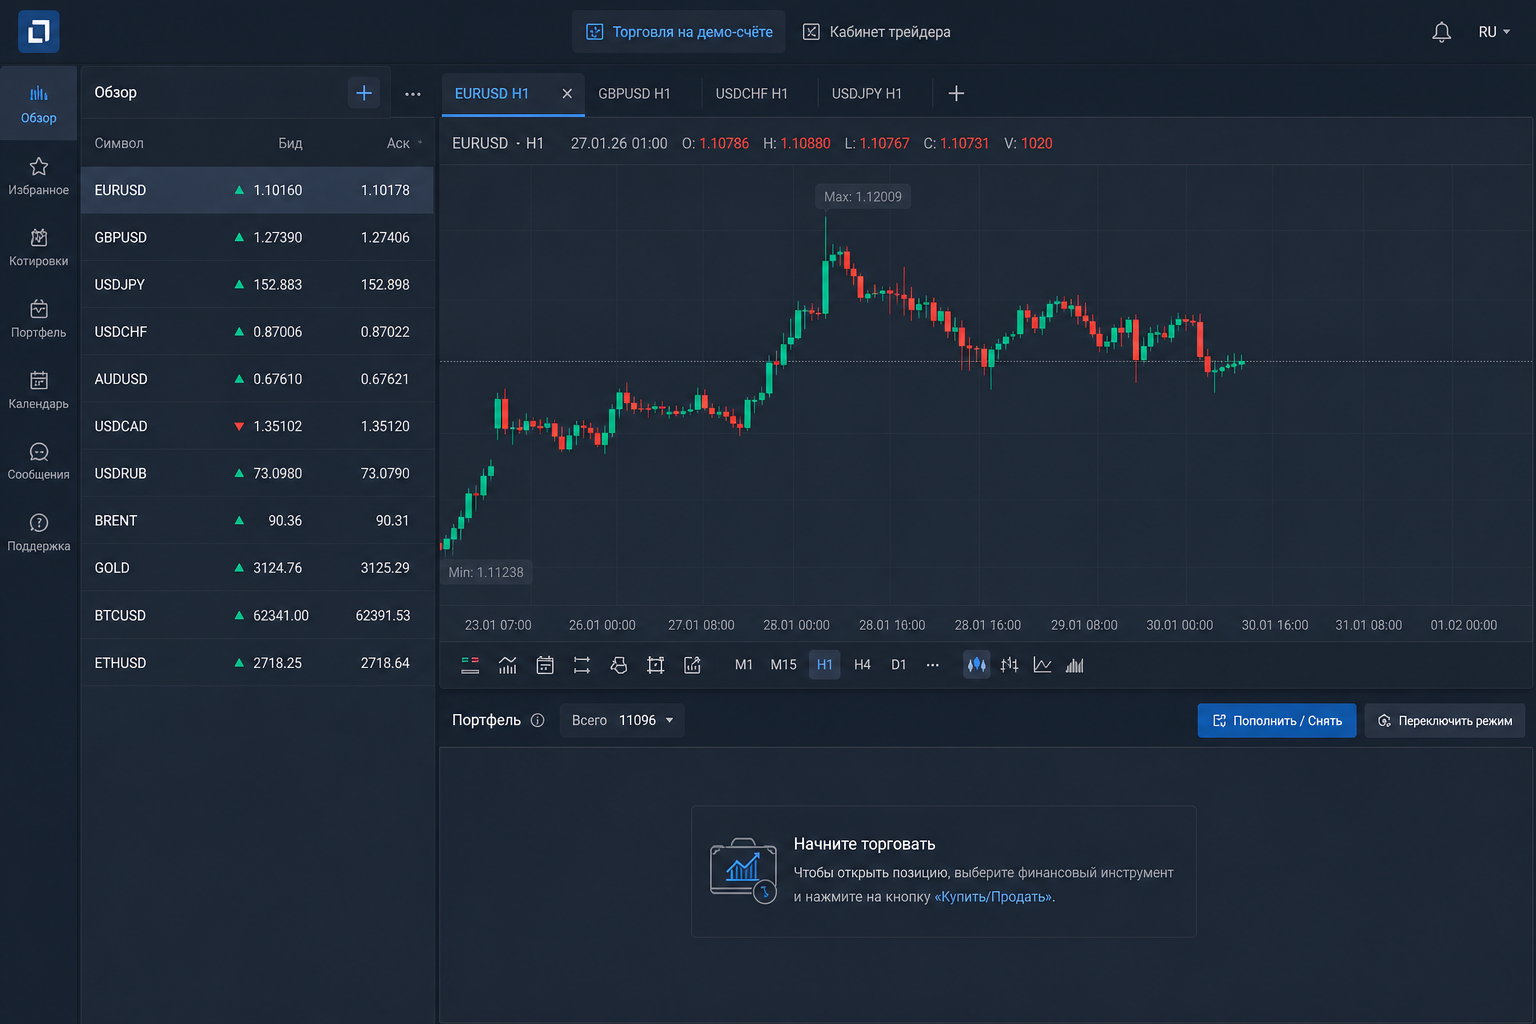
Task: Click the Пополнить / Снять button
Action: pos(1277,721)
